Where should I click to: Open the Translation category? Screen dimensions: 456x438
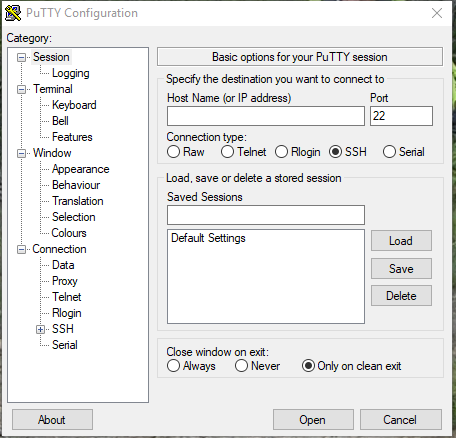click(x=78, y=201)
